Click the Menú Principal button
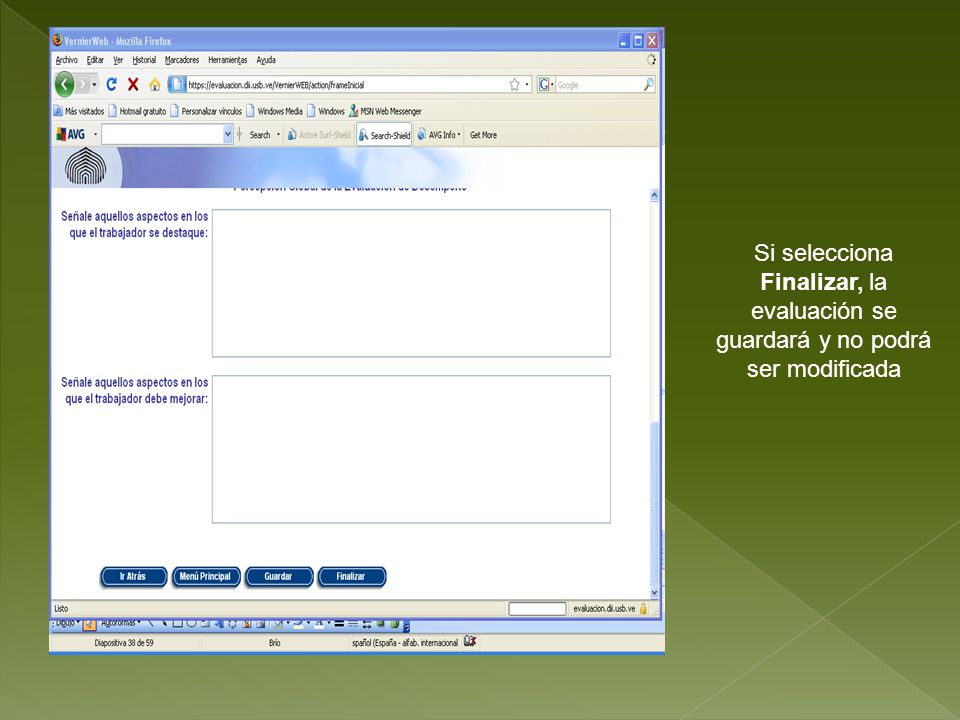 point(206,577)
